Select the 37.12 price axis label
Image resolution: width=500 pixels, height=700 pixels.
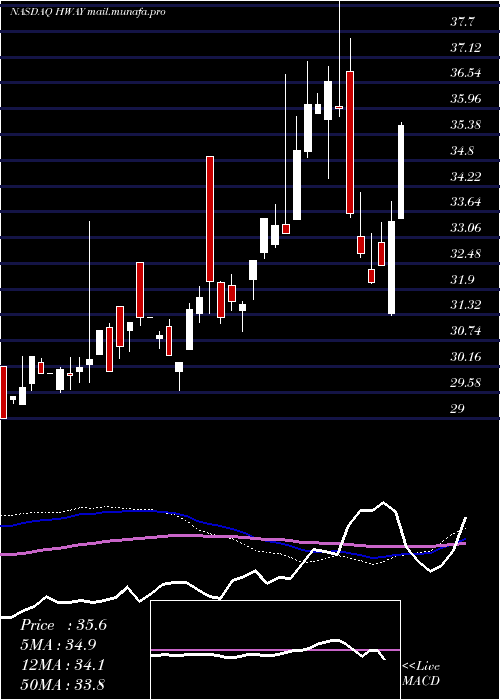pyautogui.click(x=466, y=47)
